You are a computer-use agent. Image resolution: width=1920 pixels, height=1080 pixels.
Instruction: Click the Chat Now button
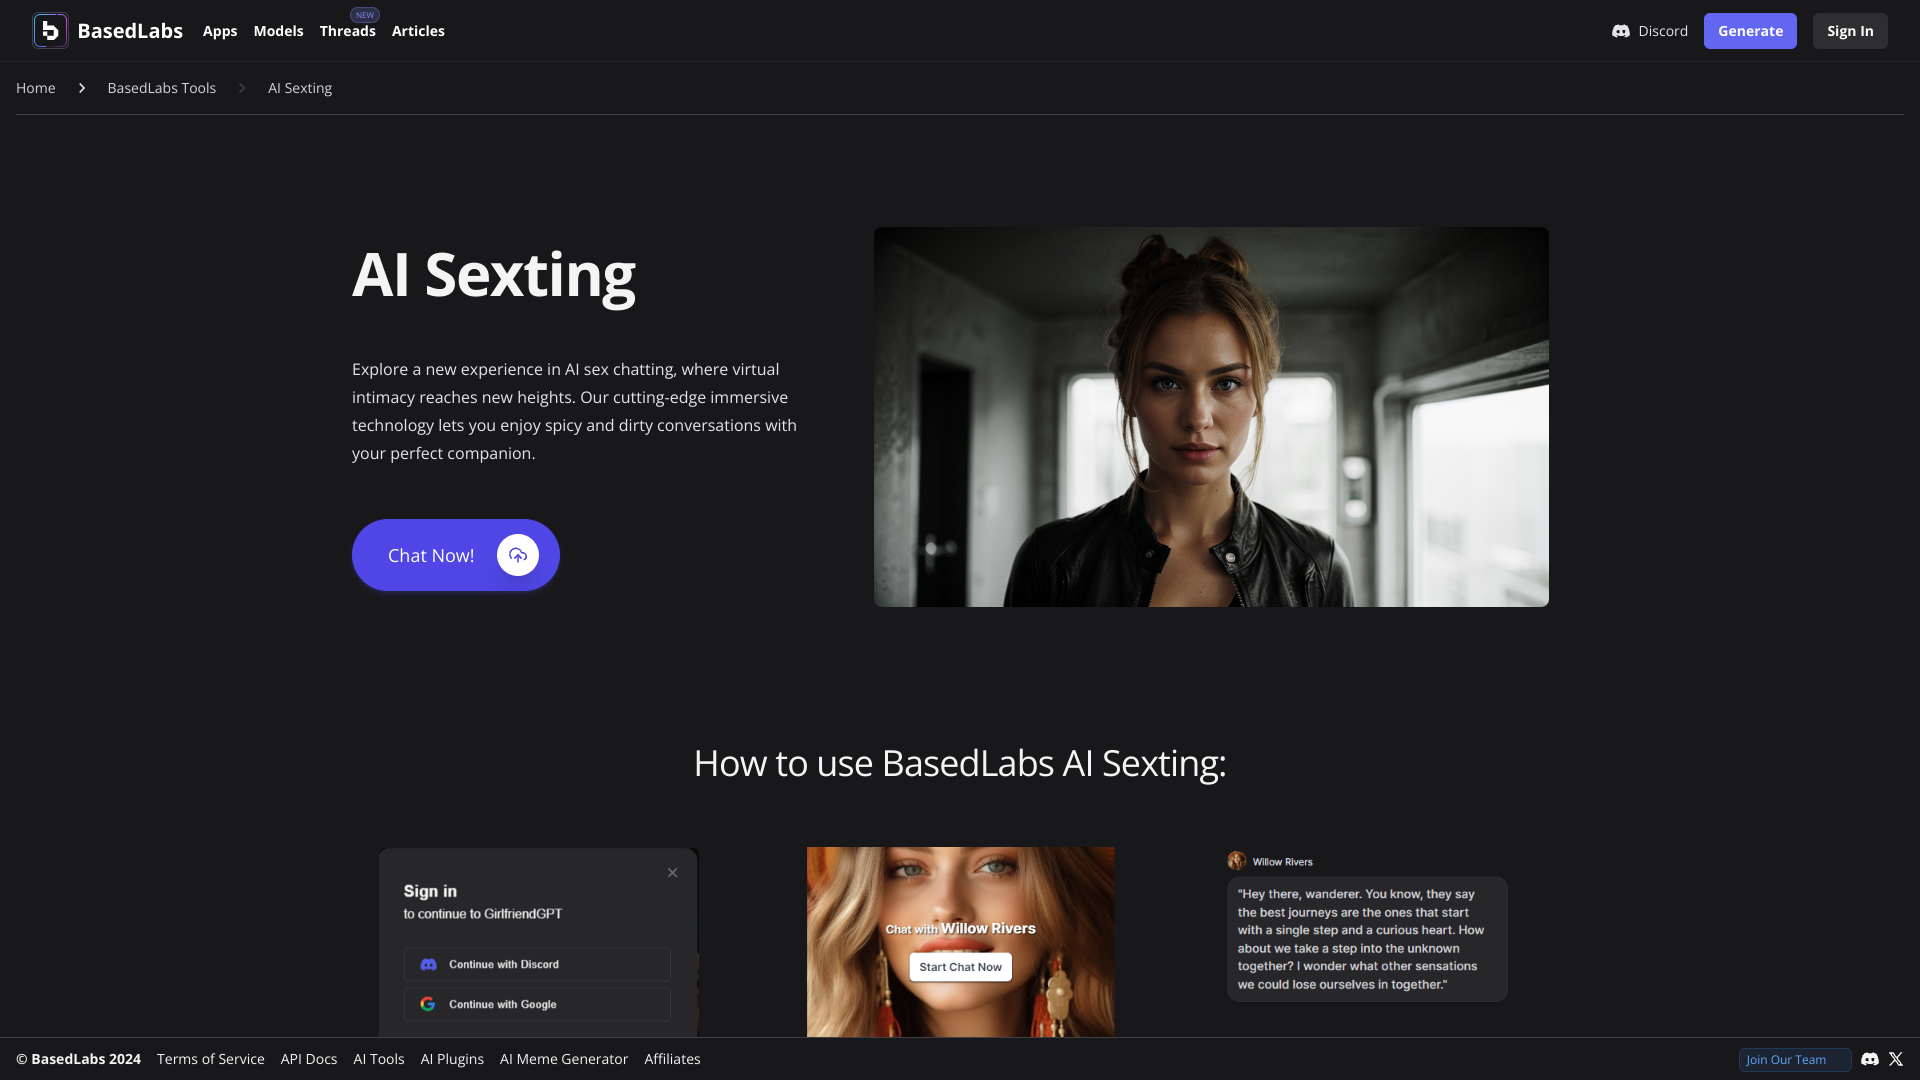tap(455, 554)
